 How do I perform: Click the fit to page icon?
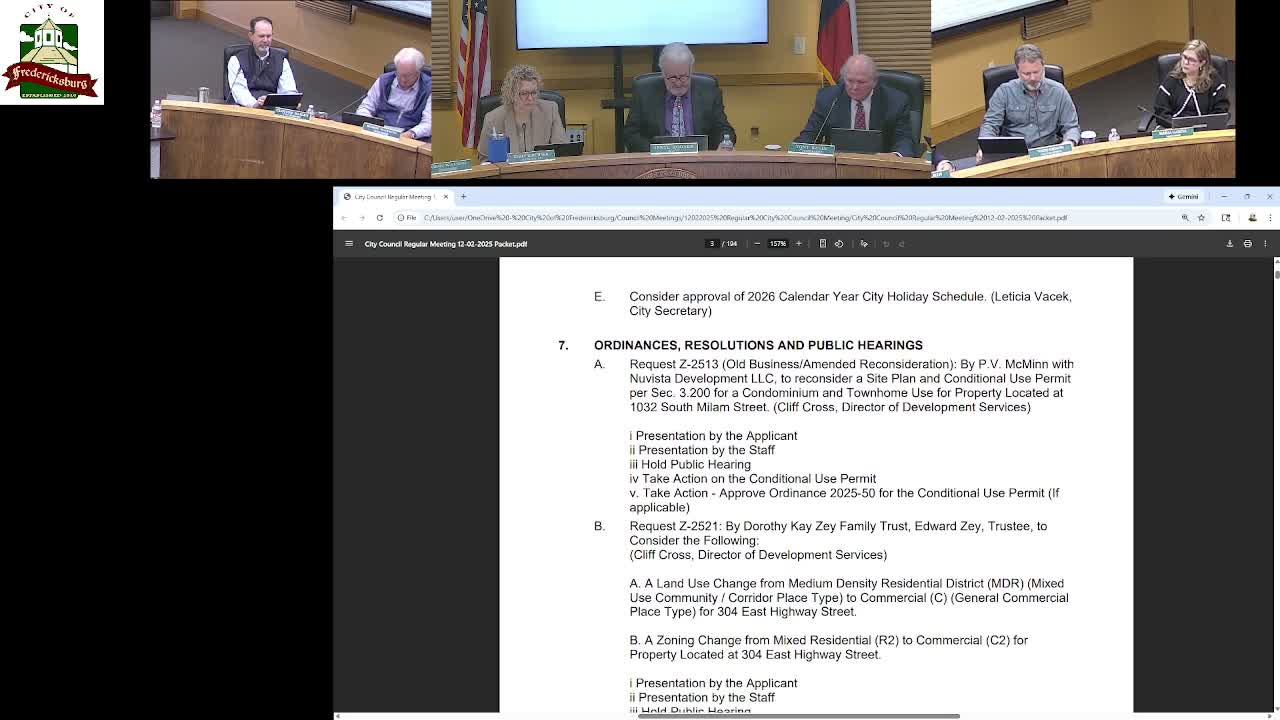pyautogui.click(x=823, y=244)
